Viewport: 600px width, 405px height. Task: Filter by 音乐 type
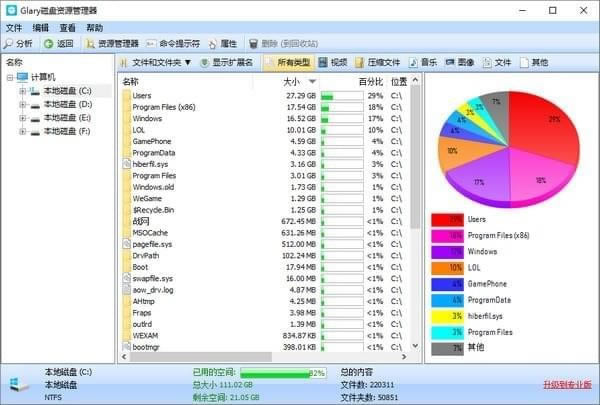coord(423,62)
